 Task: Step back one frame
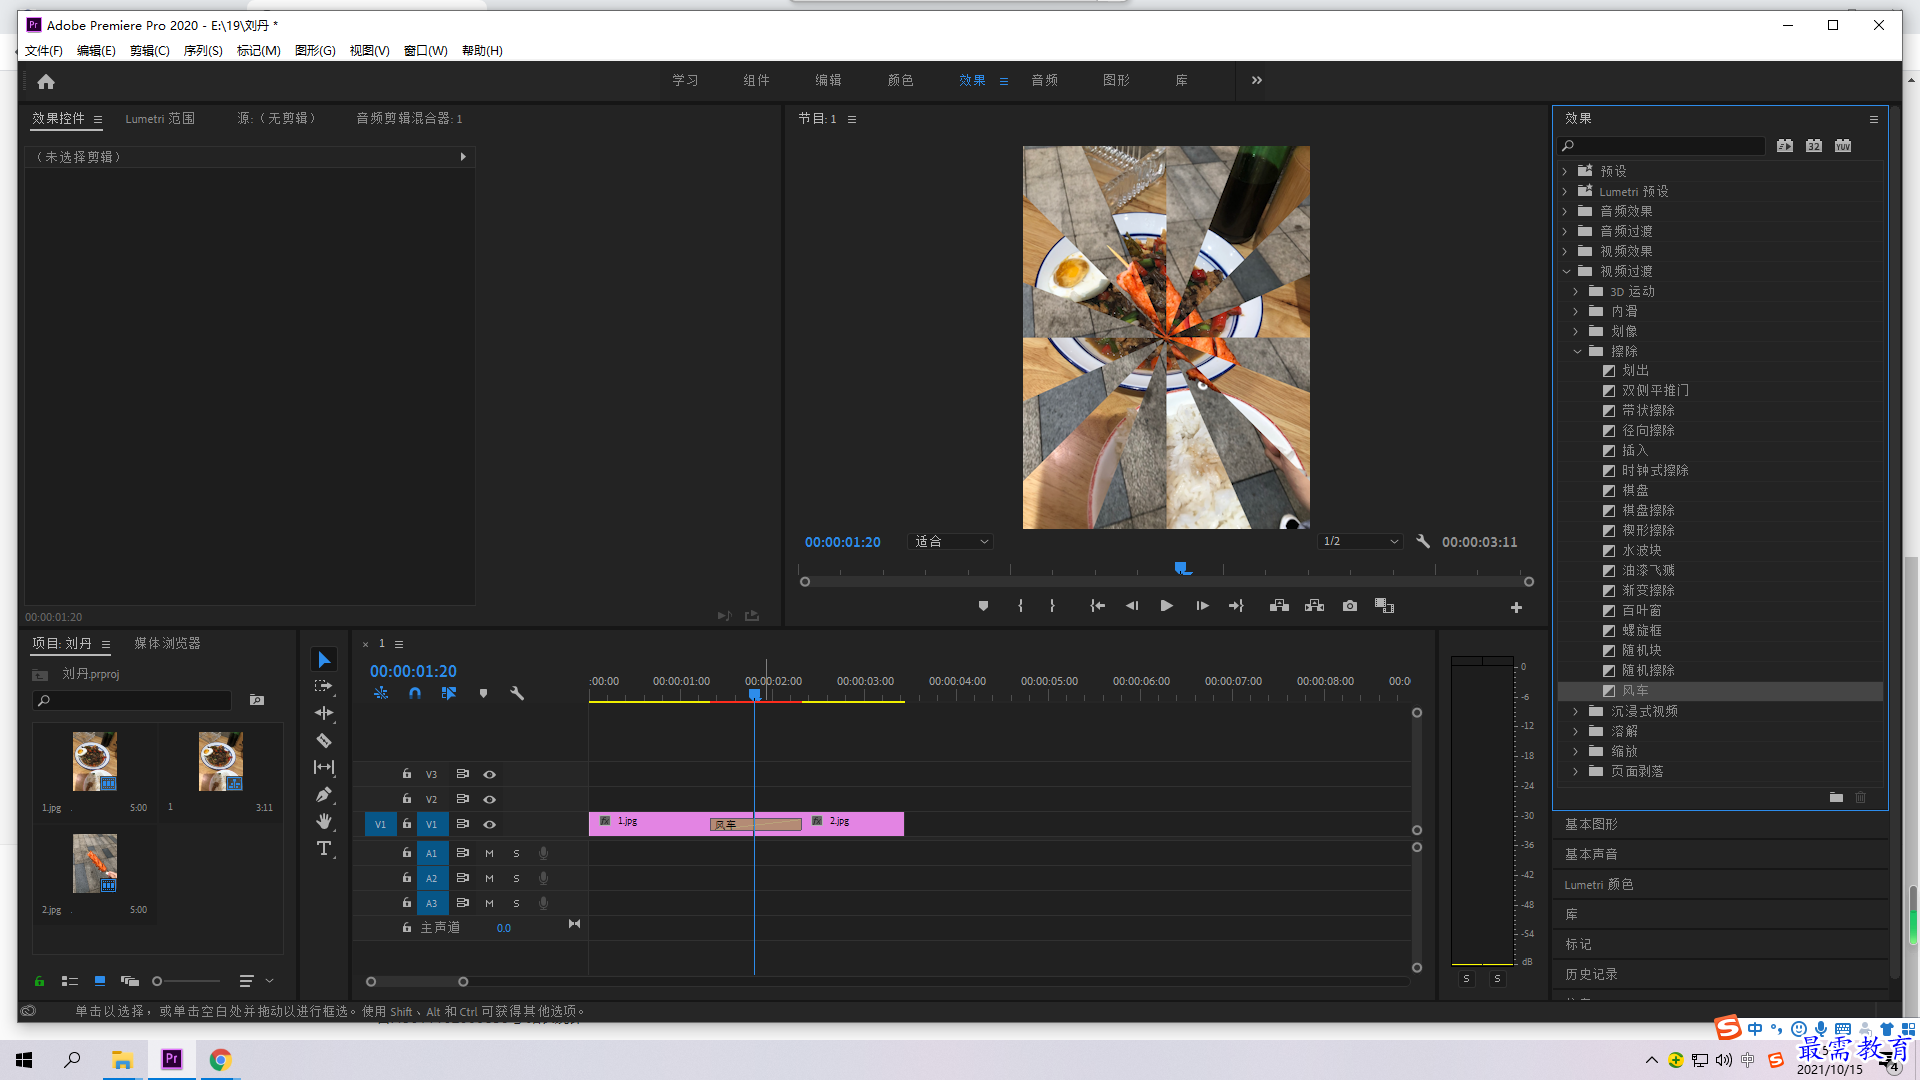(1132, 606)
